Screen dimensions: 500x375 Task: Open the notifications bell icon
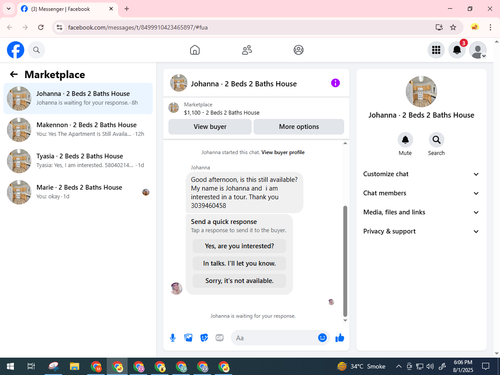(457, 50)
